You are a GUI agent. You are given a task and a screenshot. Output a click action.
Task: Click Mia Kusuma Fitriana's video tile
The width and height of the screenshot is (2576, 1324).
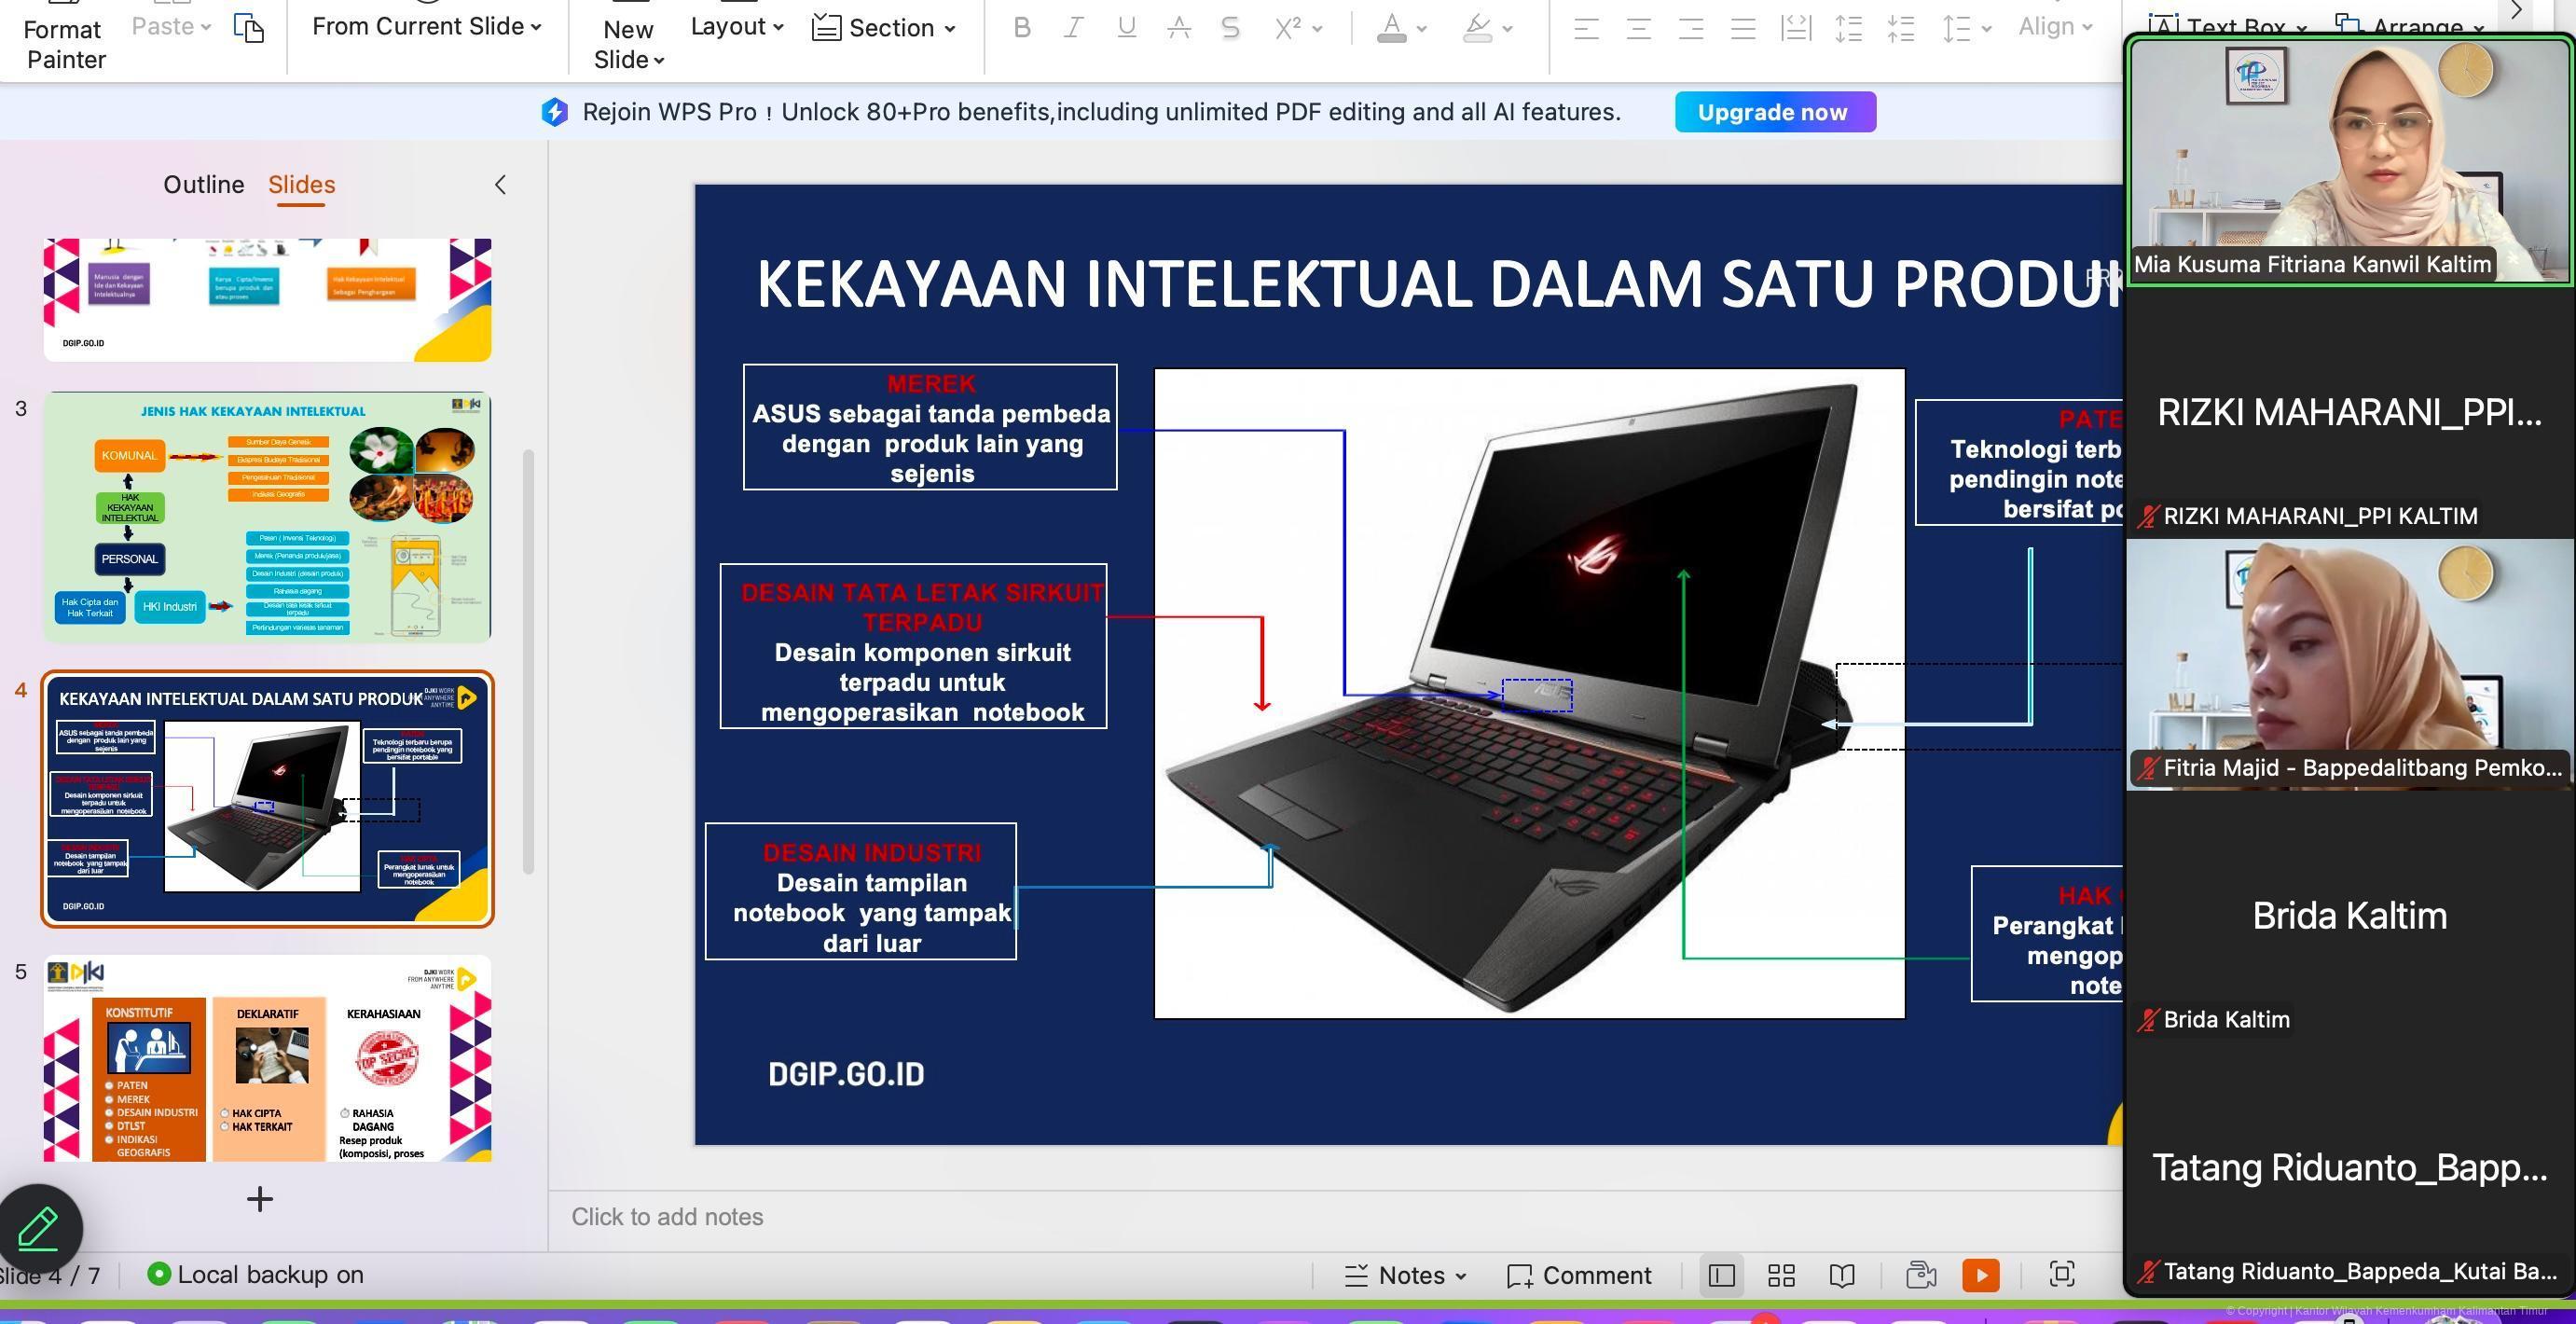click(x=2349, y=160)
